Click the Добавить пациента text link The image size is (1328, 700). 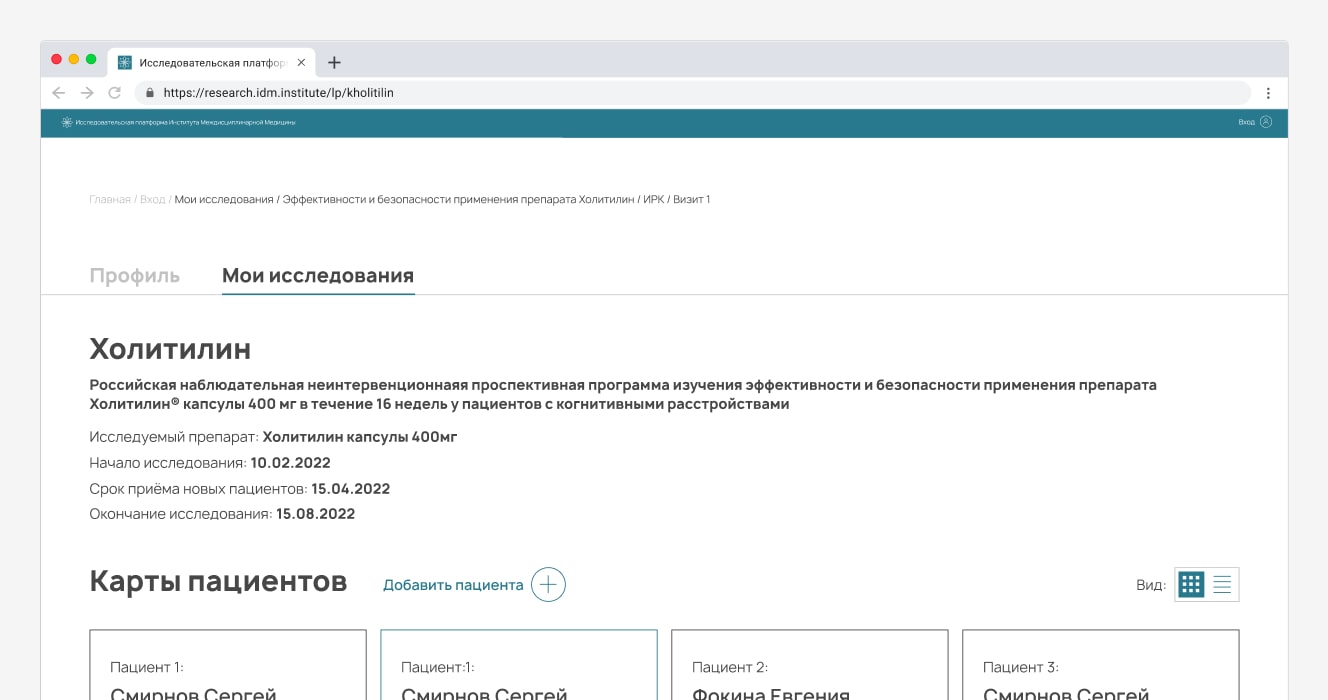click(453, 585)
